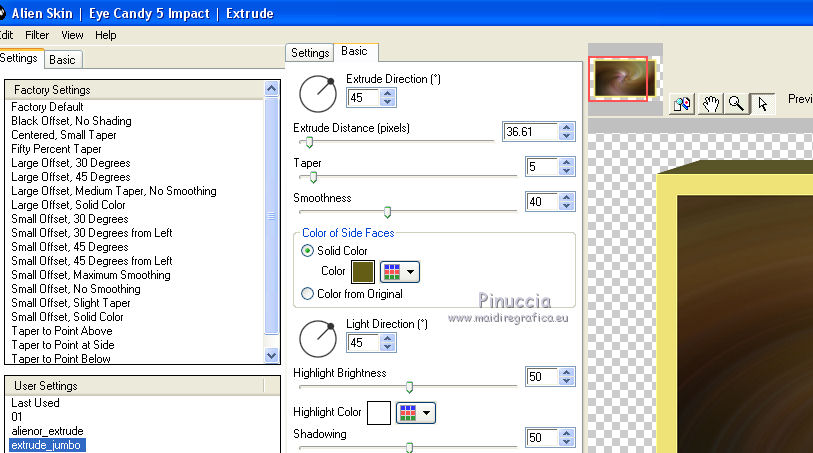Open the Help menu
This screenshot has height=453, width=813.
(106, 35)
